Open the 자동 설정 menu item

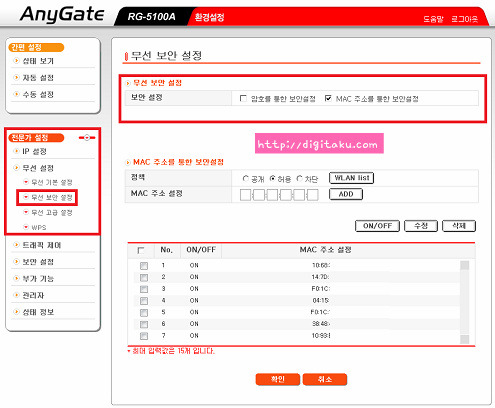[x=38, y=78]
